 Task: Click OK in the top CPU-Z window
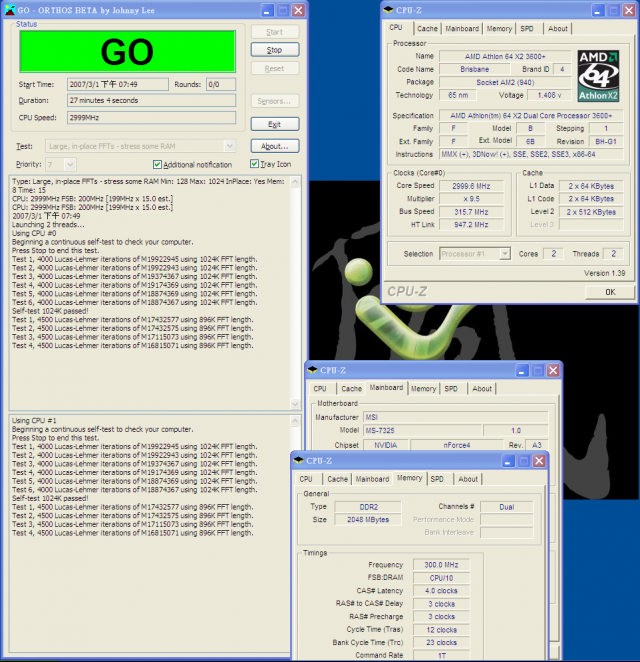pyautogui.click(x=610, y=292)
